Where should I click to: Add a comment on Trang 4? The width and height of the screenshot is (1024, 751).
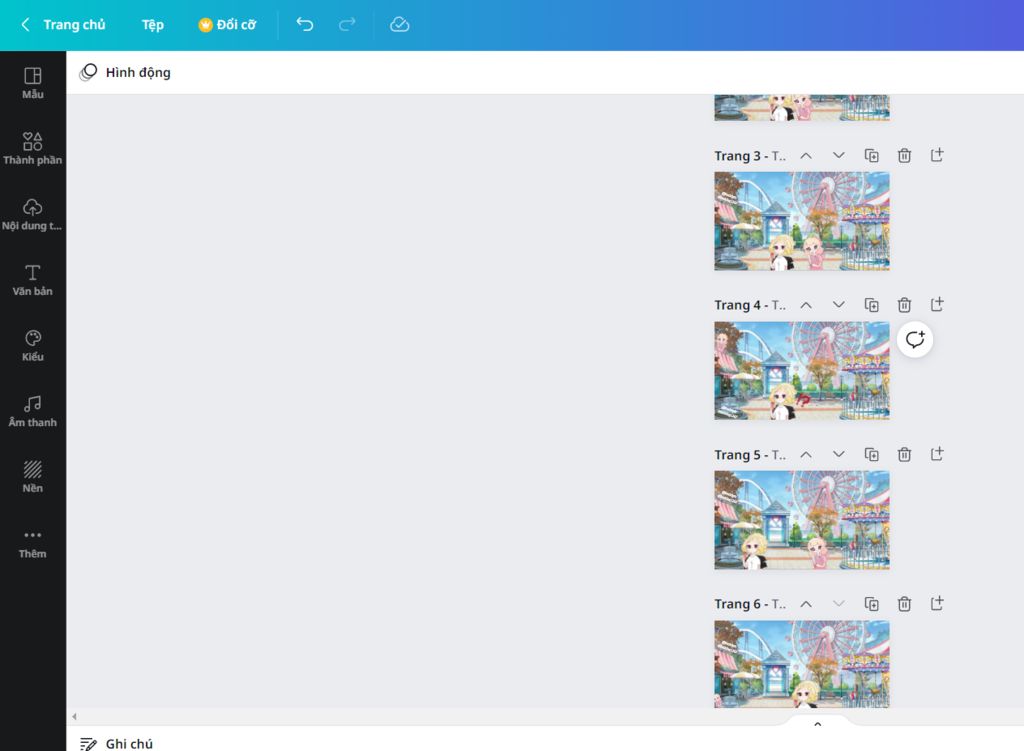point(914,340)
